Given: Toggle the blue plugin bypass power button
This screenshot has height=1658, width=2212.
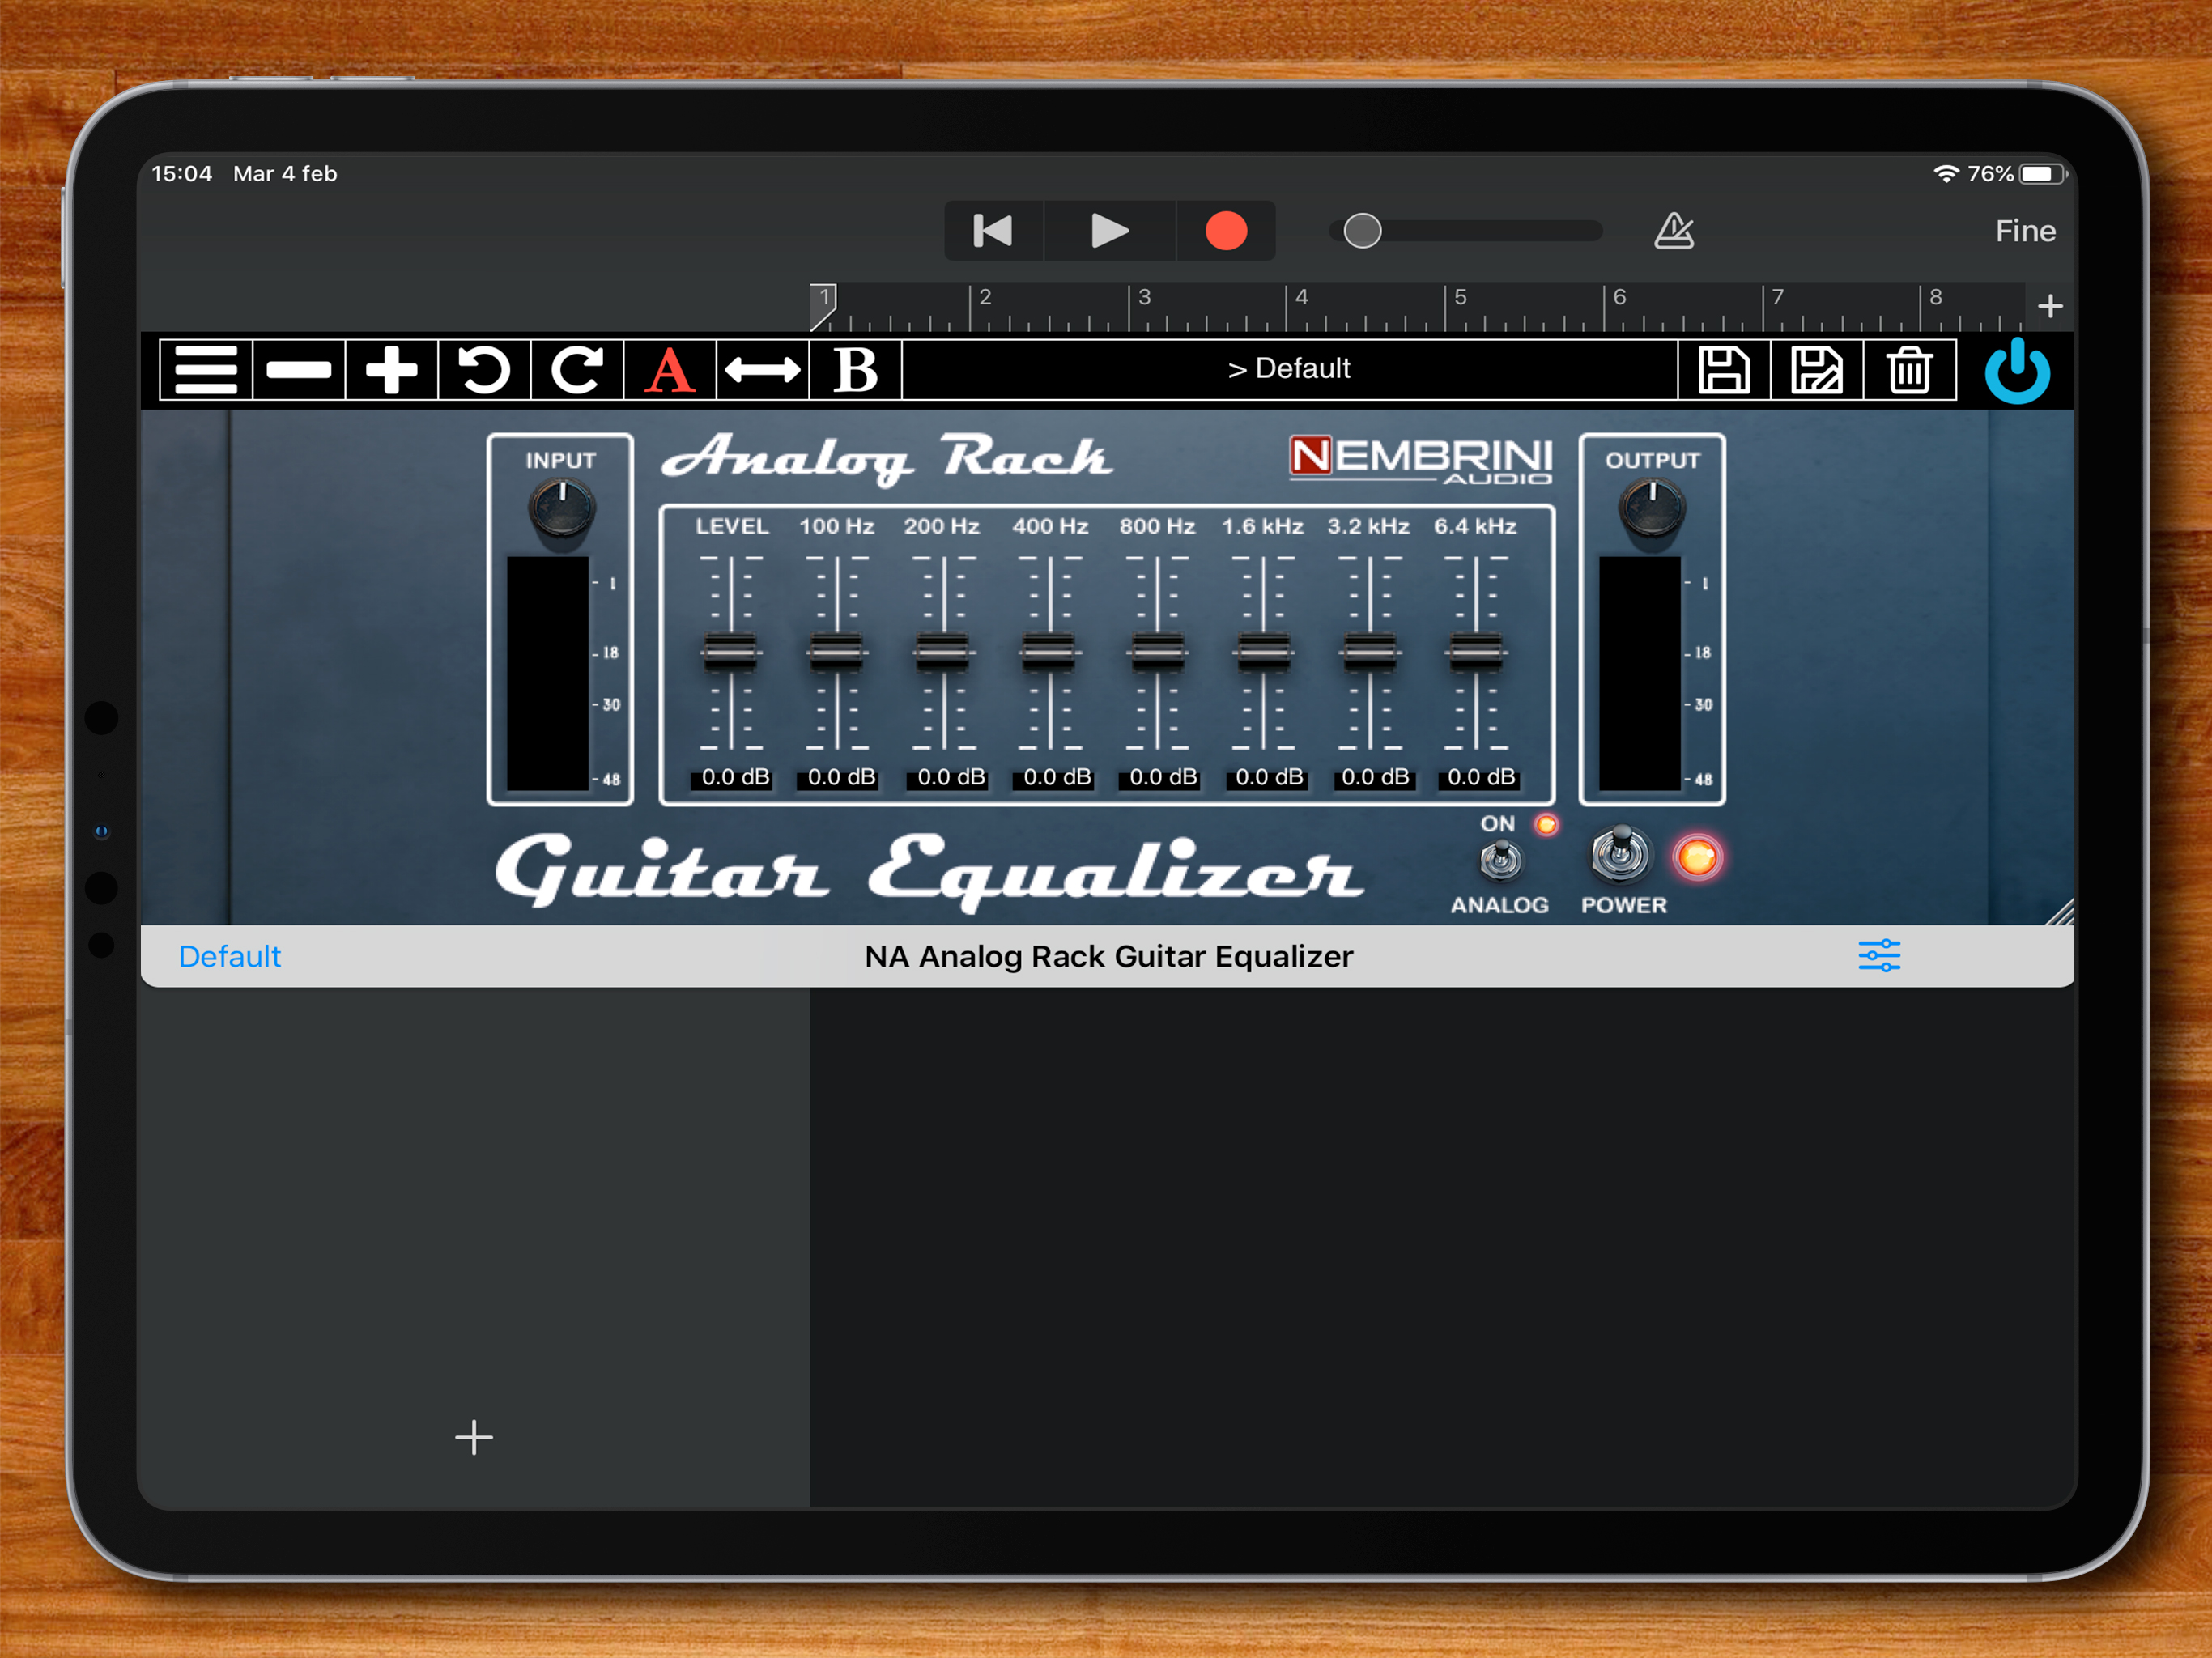Looking at the screenshot, I should click(x=2017, y=371).
